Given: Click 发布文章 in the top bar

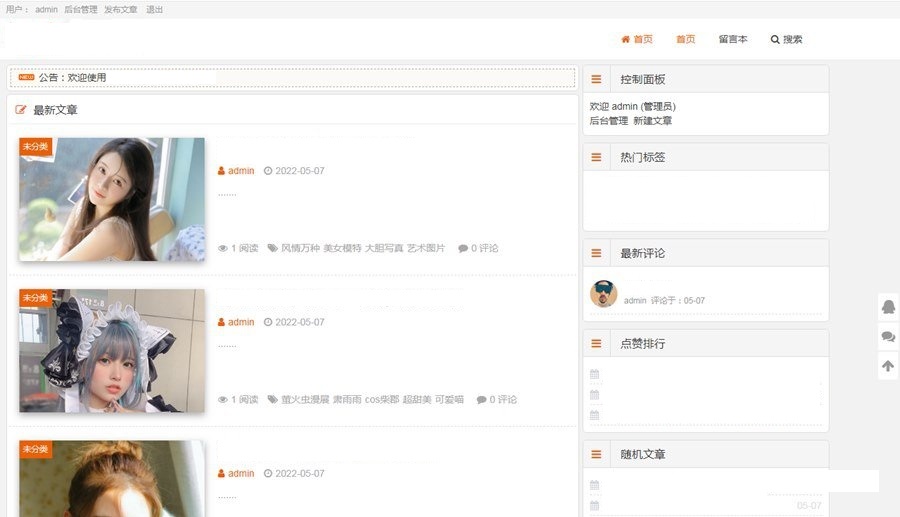Looking at the screenshot, I should coord(121,9).
